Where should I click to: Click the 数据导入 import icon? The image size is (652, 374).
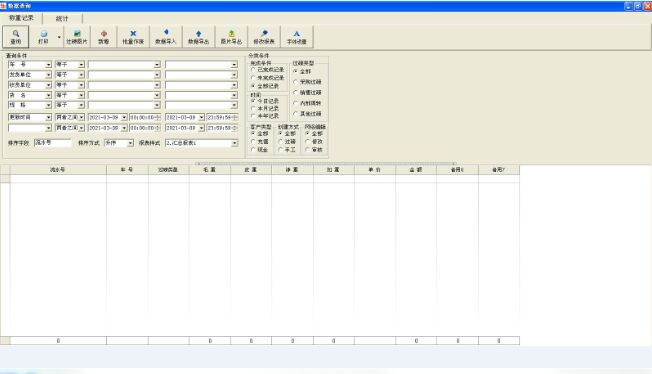click(165, 37)
